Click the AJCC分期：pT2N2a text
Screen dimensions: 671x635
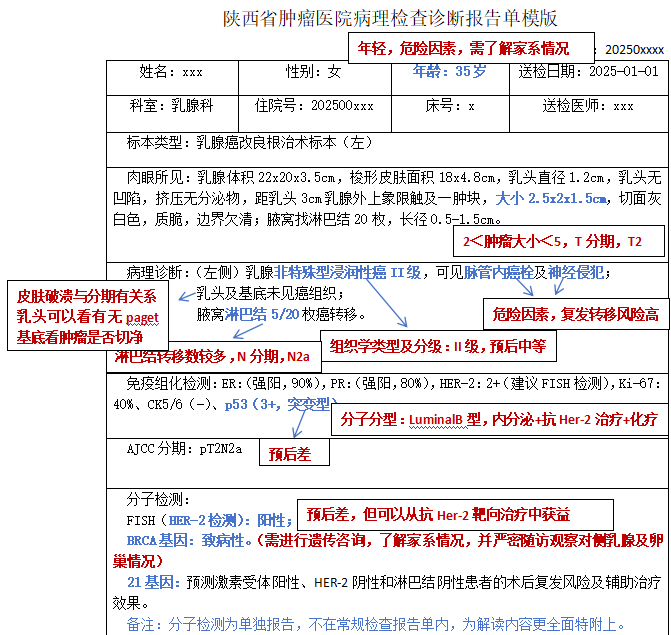[184, 449]
